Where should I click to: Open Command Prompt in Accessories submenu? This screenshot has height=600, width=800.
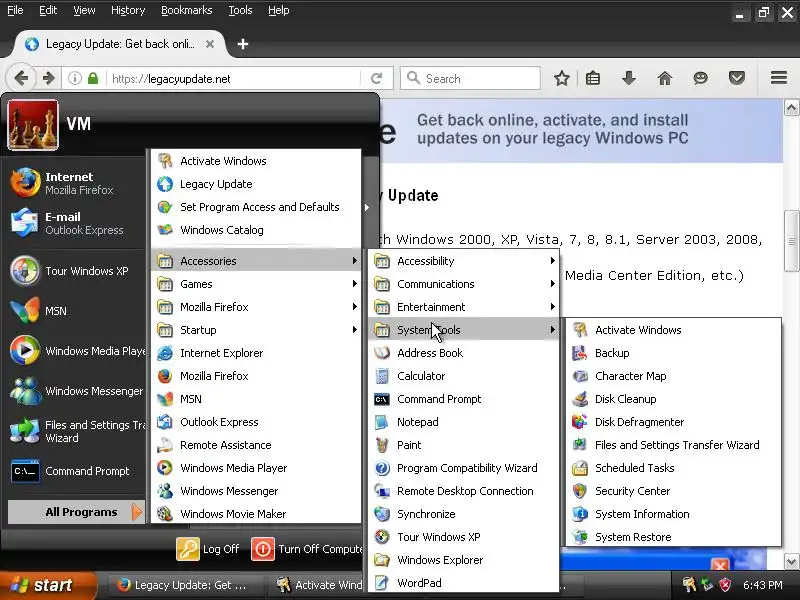coord(464,399)
